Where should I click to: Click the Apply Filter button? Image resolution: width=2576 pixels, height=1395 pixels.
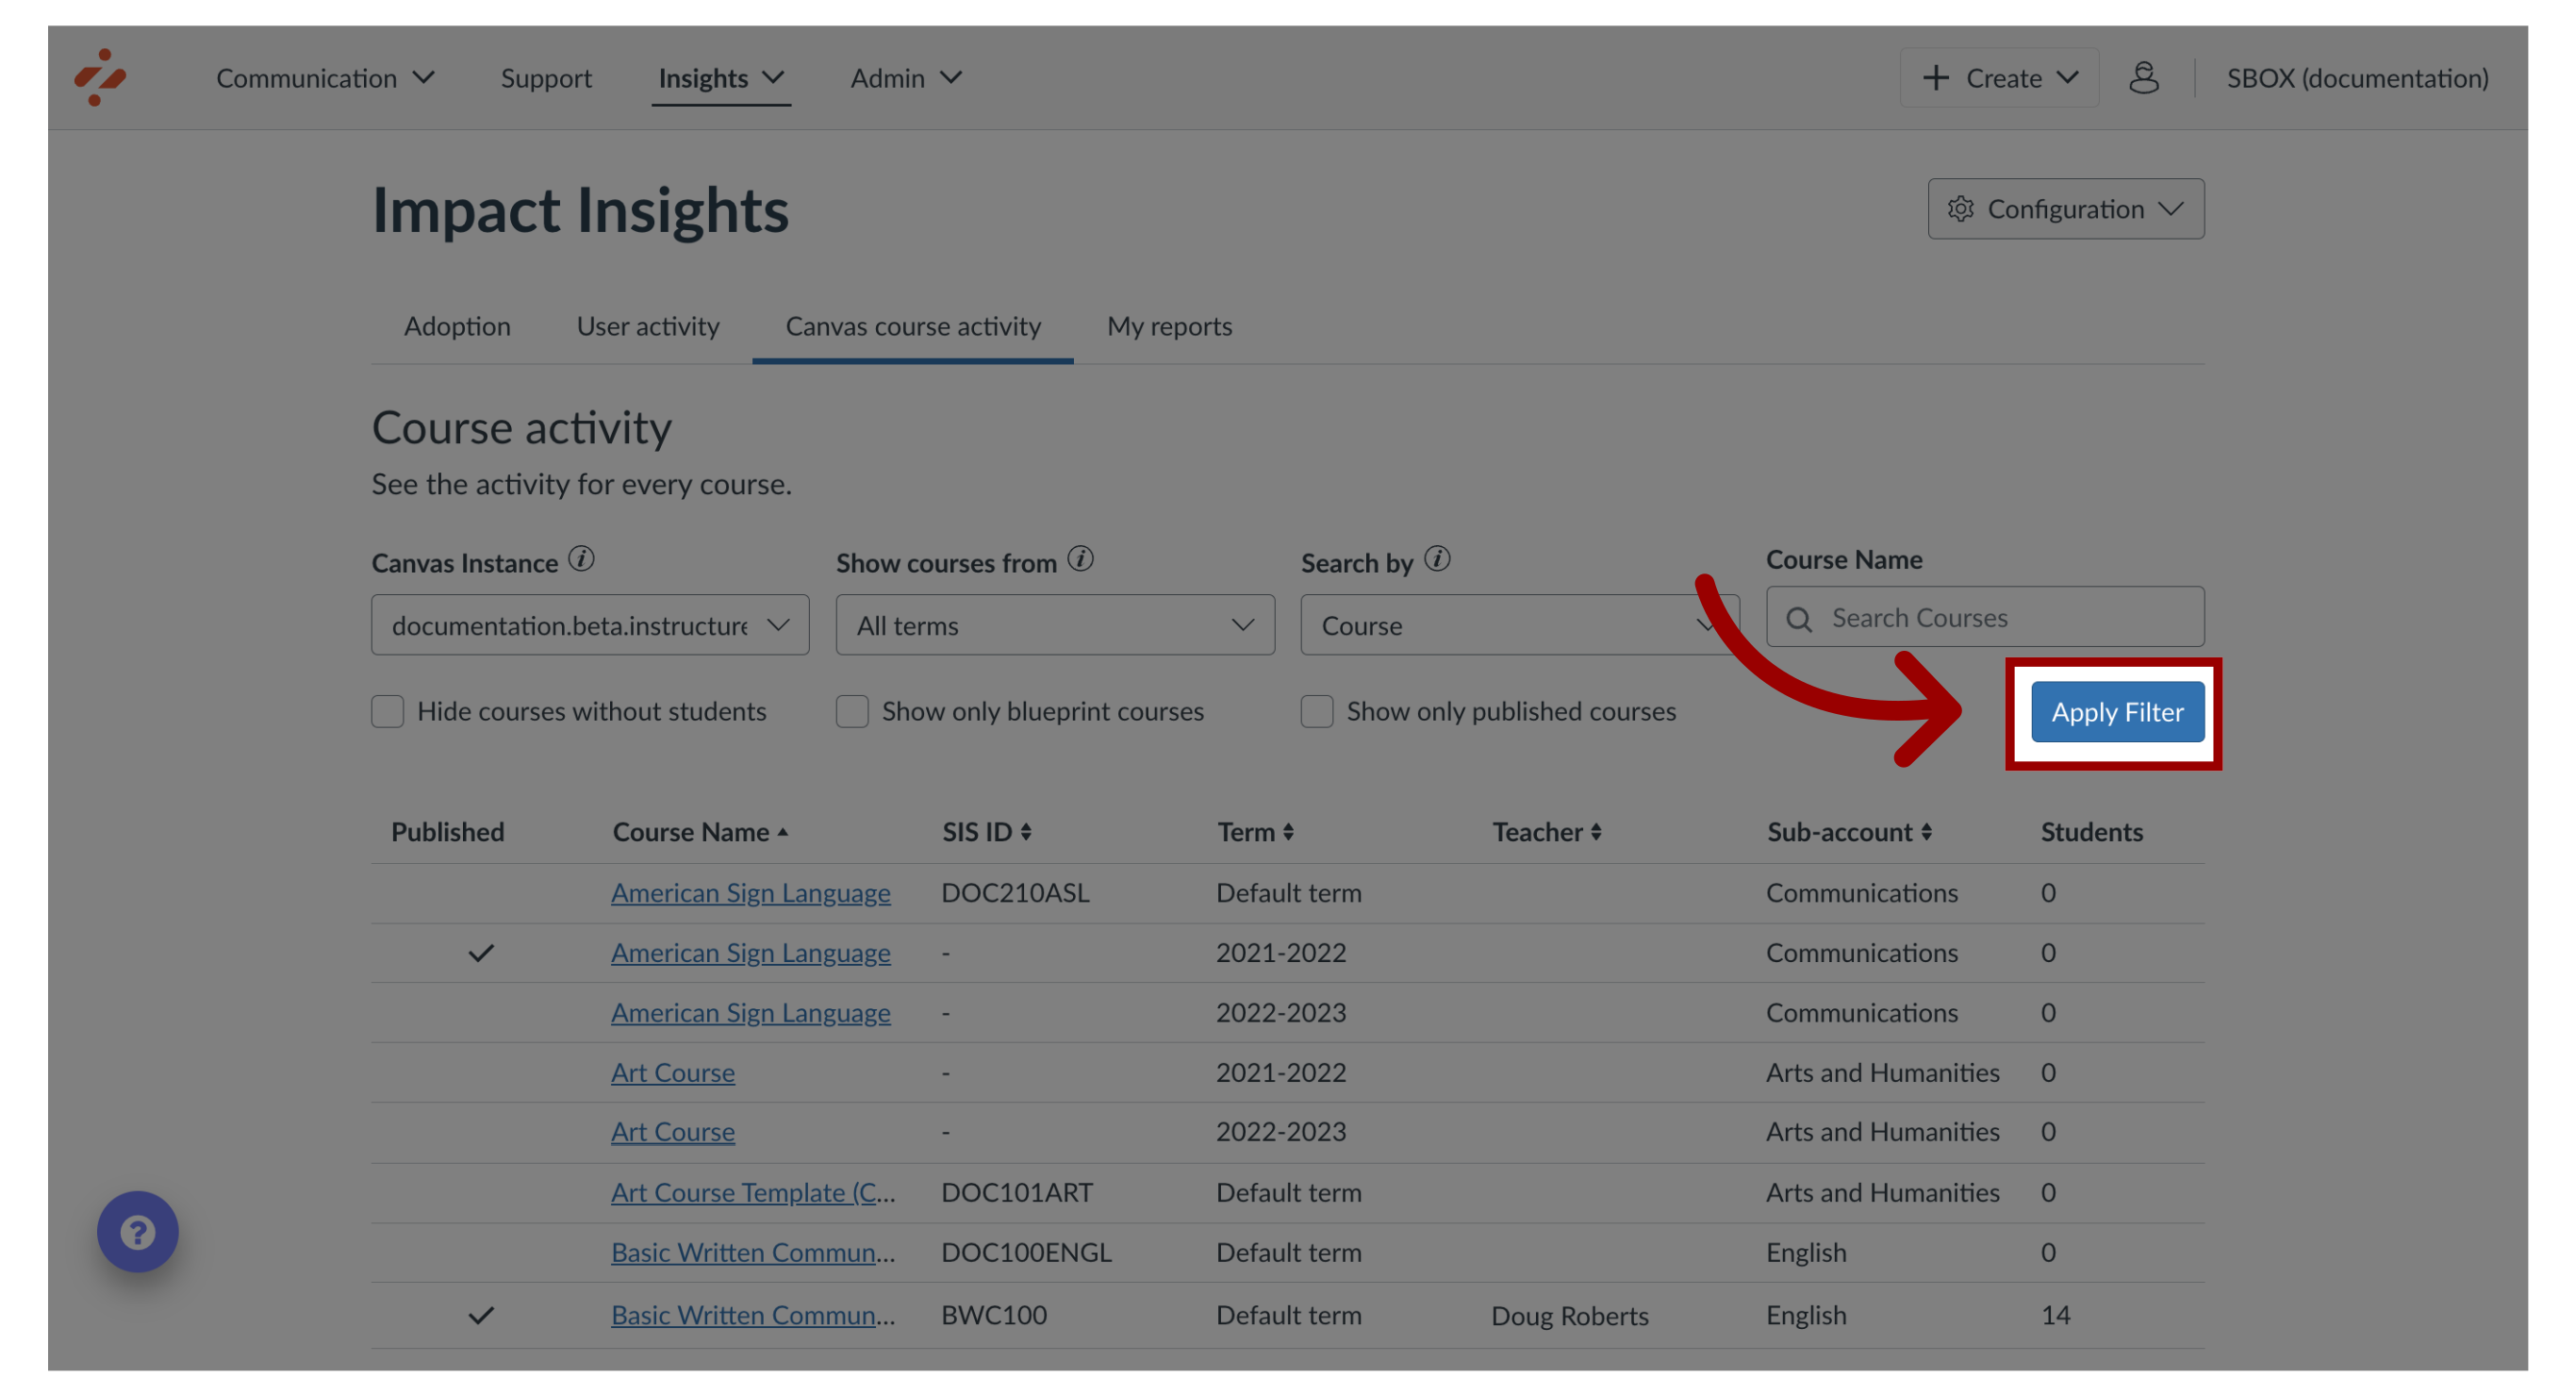click(2117, 712)
